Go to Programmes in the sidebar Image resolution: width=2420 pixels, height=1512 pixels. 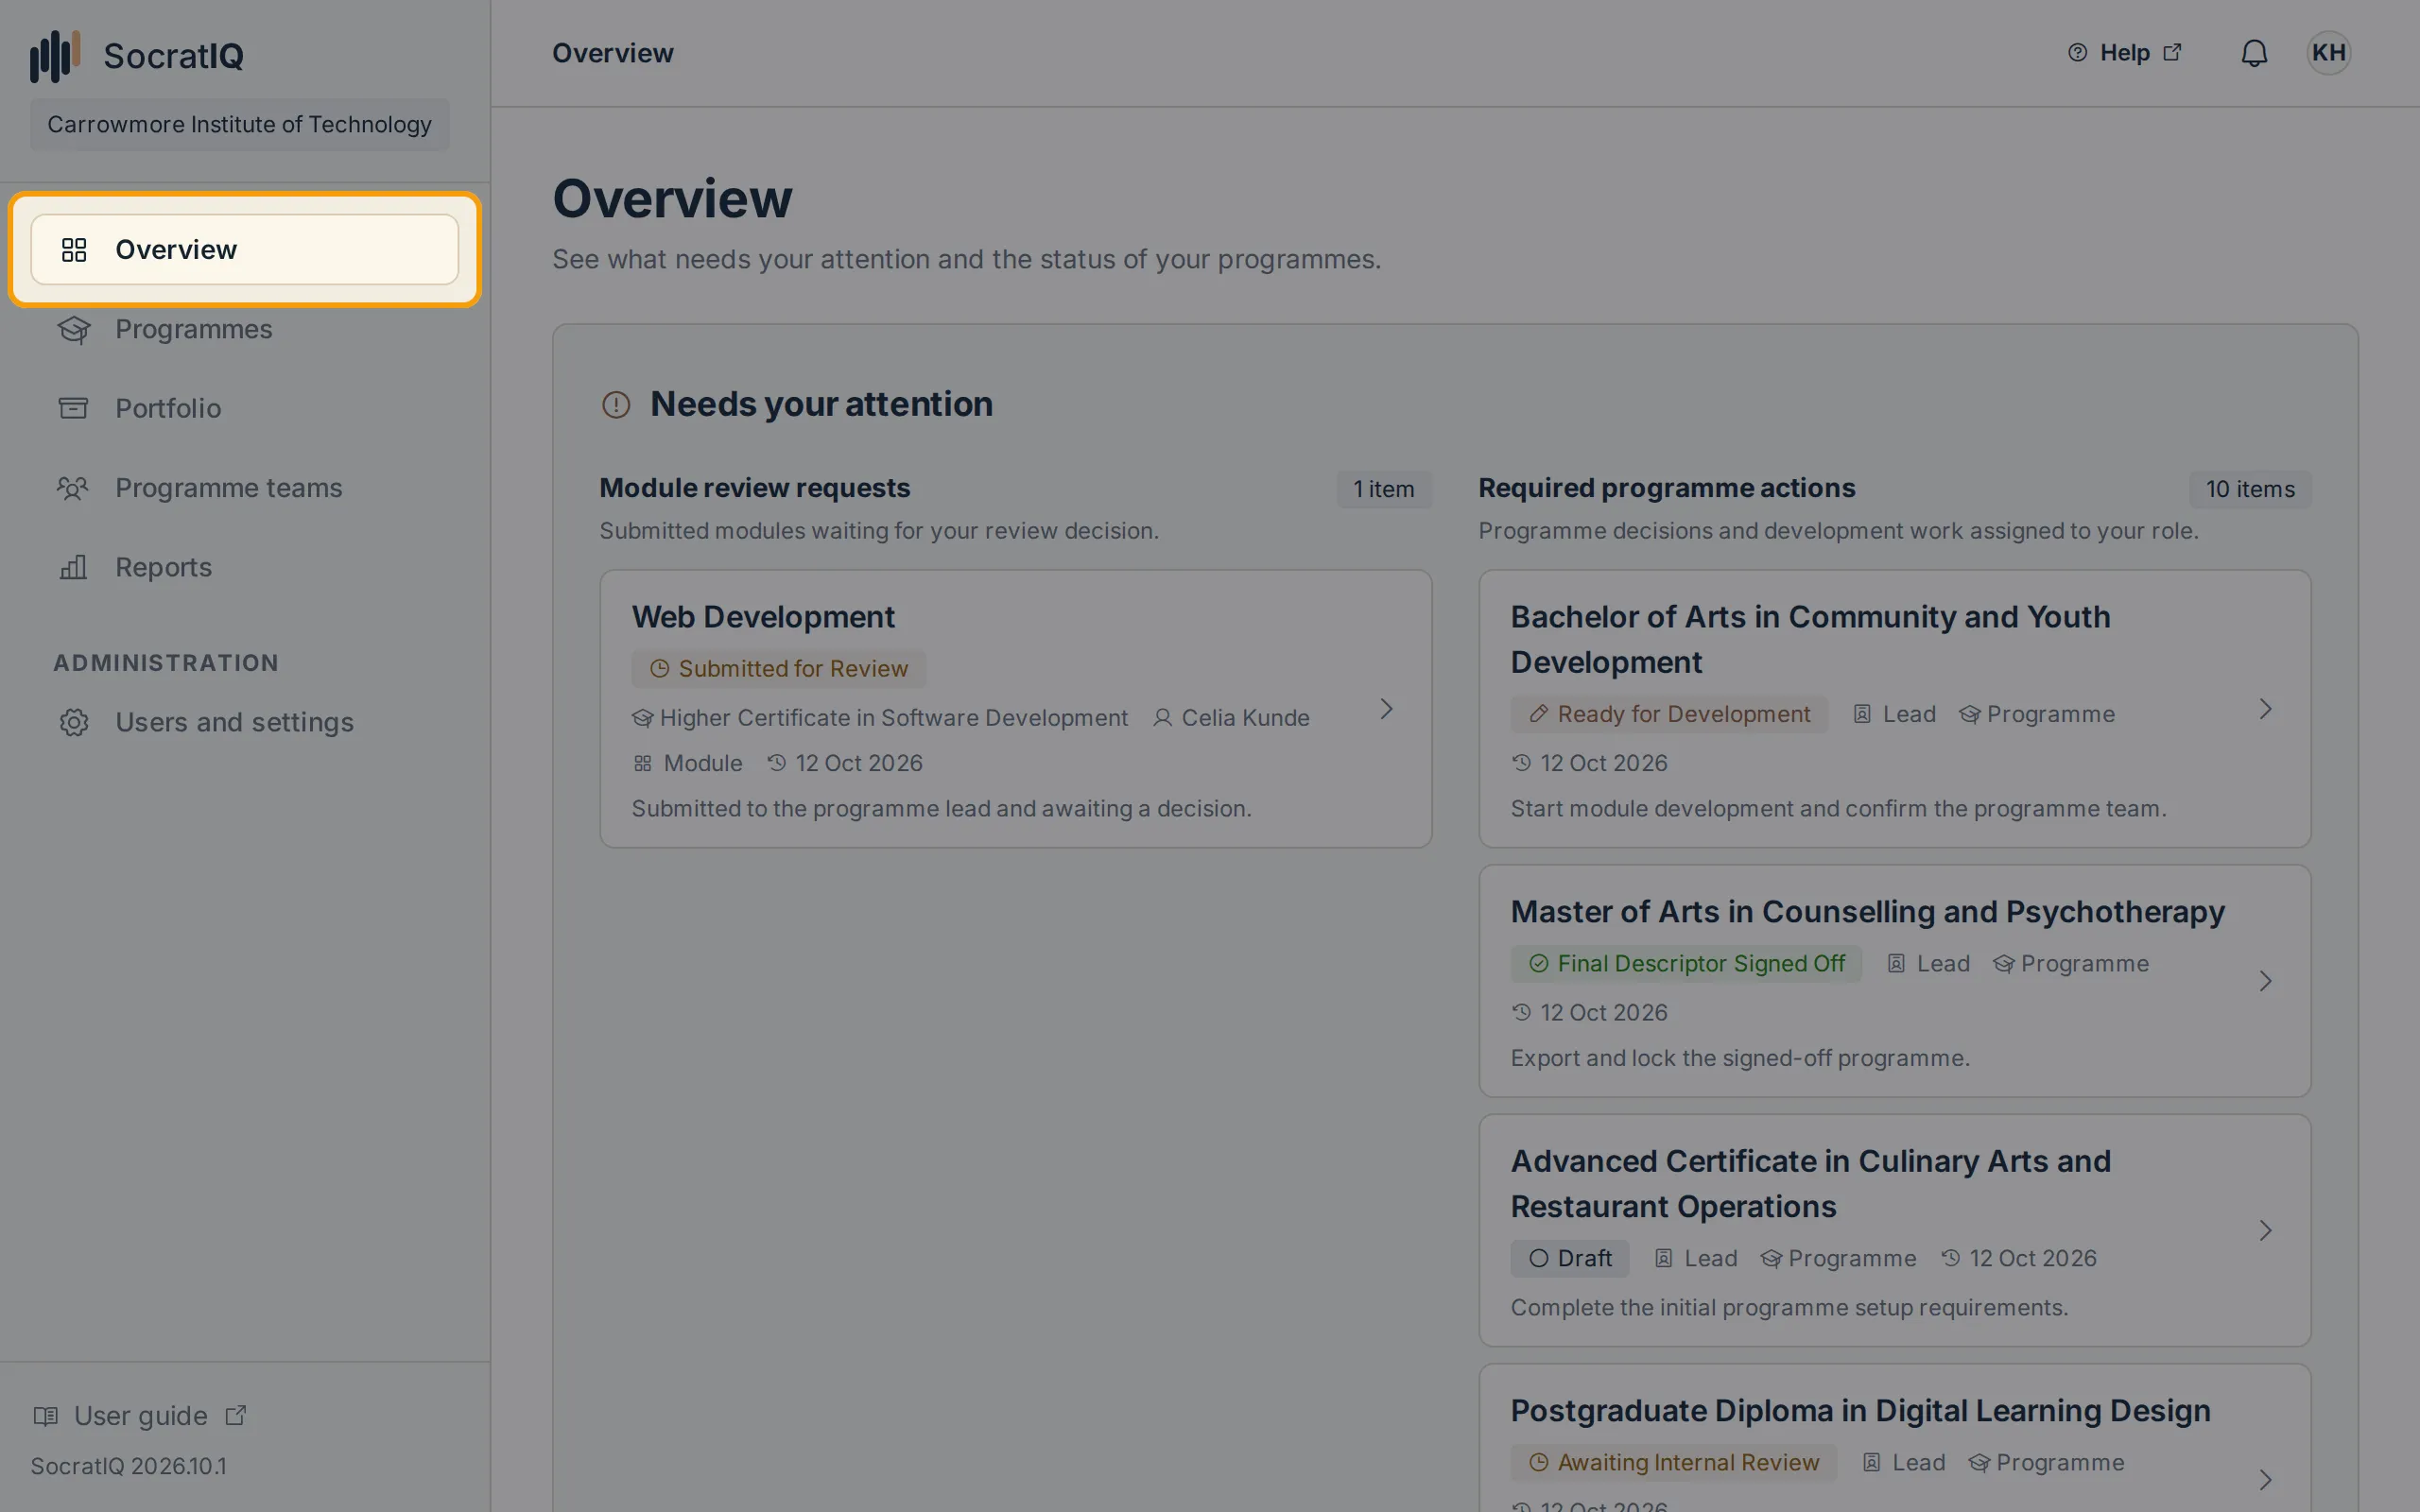coord(245,329)
